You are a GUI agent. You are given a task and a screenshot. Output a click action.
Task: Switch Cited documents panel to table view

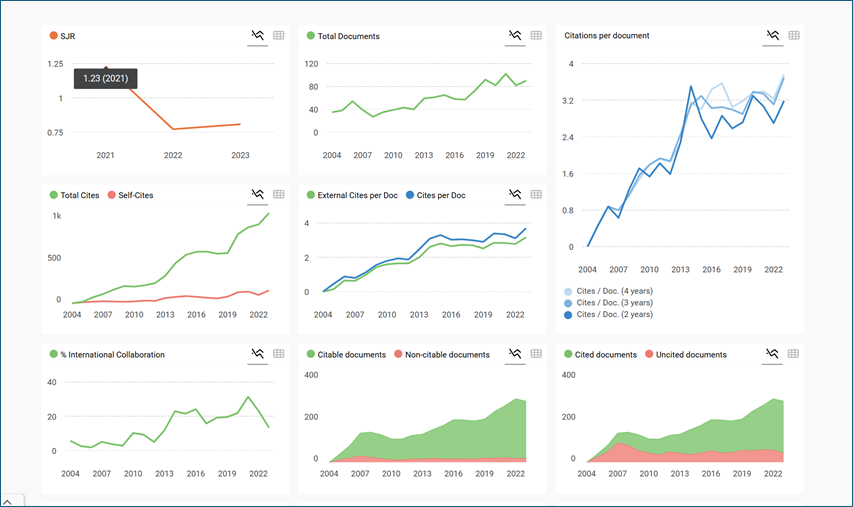794,354
